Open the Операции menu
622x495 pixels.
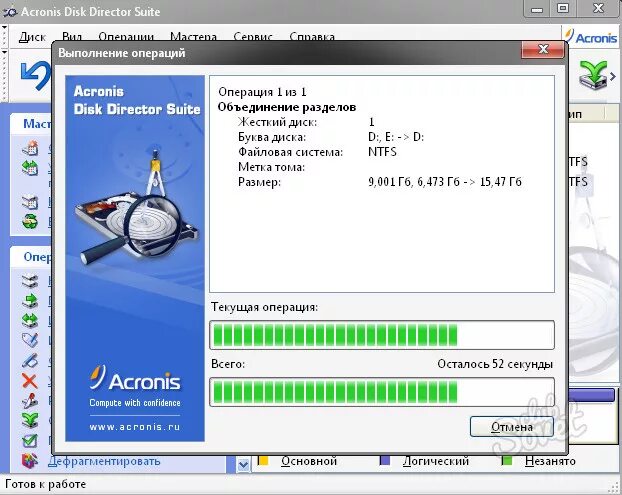click(x=126, y=37)
